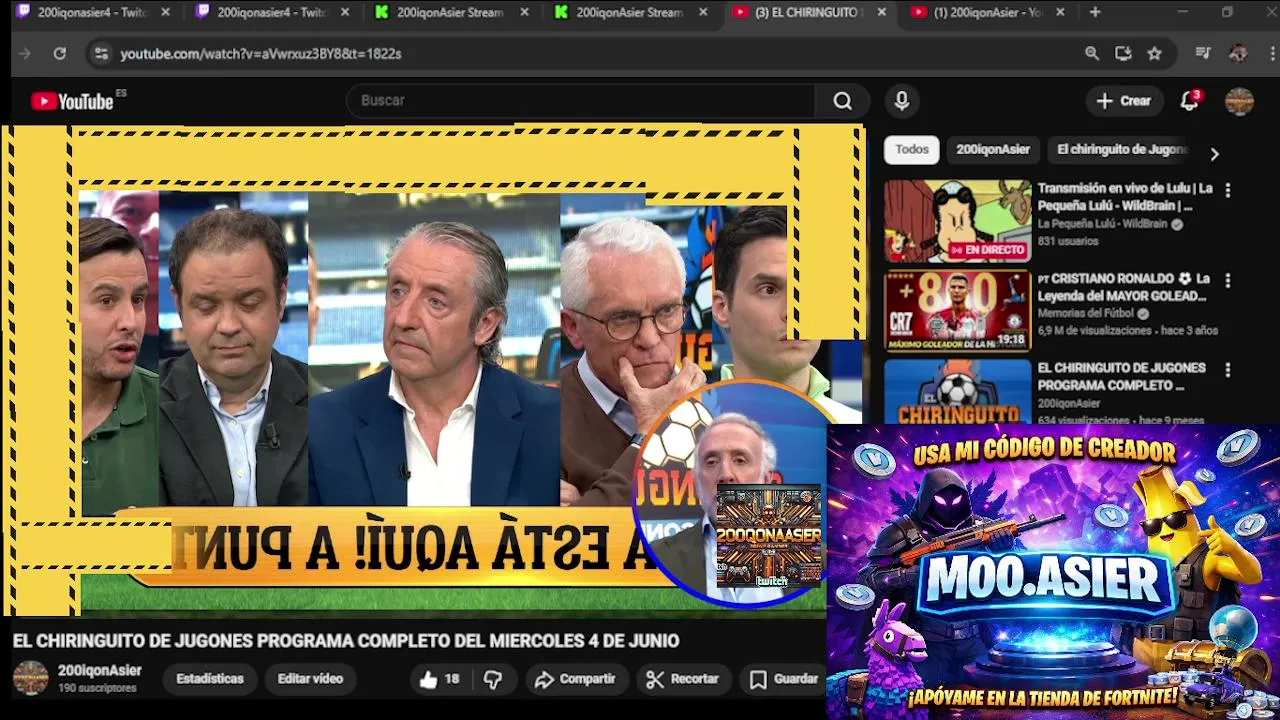1280x720 pixels.
Task: Open the Chiringuito recommended video thumbnail
Action: coord(957,392)
